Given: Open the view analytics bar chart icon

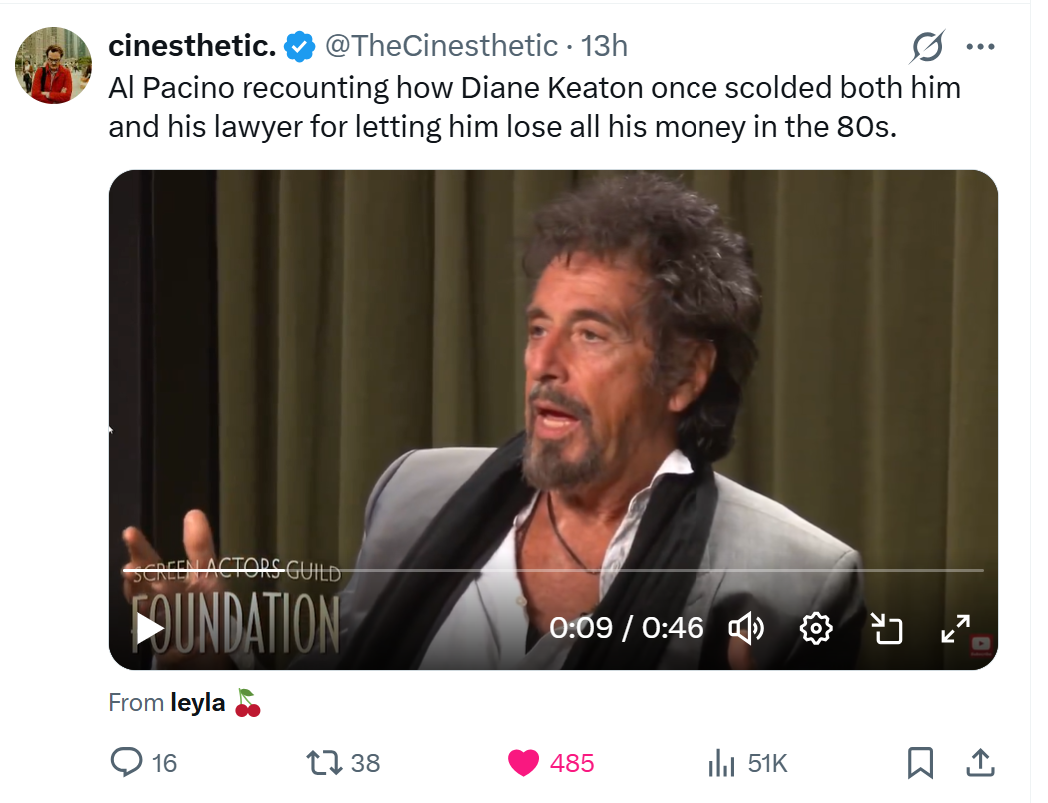Looking at the screenshot, I should 720,763.
